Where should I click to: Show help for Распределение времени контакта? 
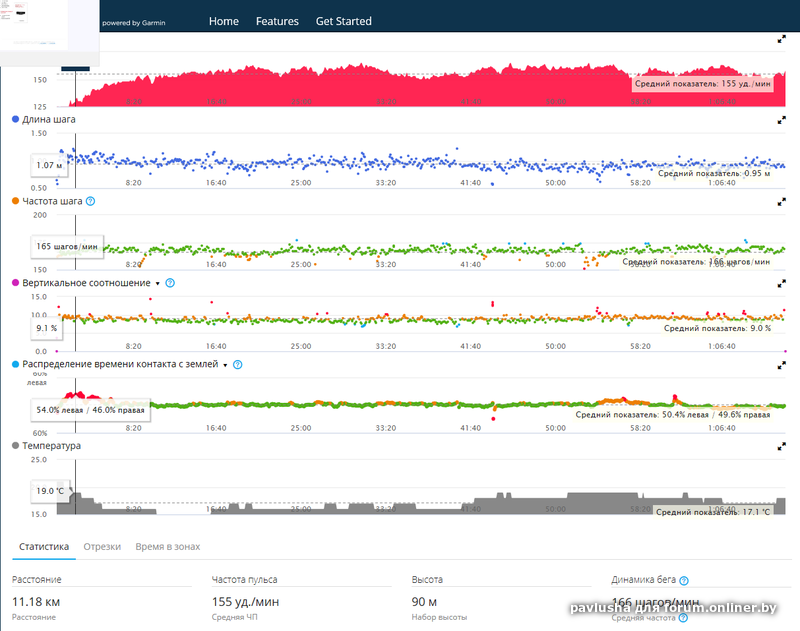238,365
